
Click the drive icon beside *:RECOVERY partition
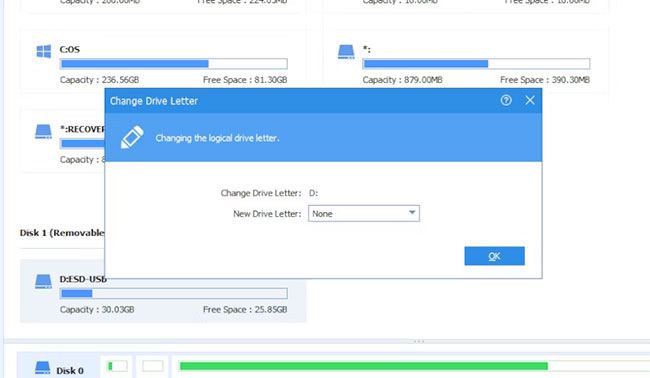coord(44,131)
